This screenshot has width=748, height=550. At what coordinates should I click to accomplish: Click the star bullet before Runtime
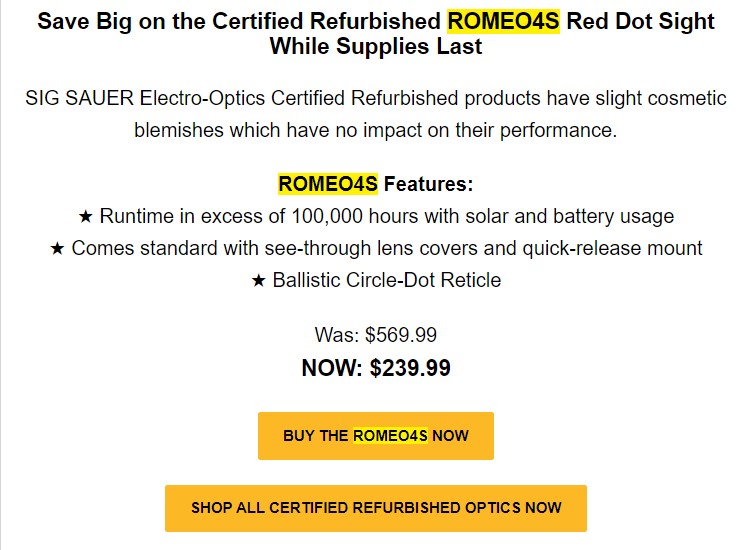point(85,216)
